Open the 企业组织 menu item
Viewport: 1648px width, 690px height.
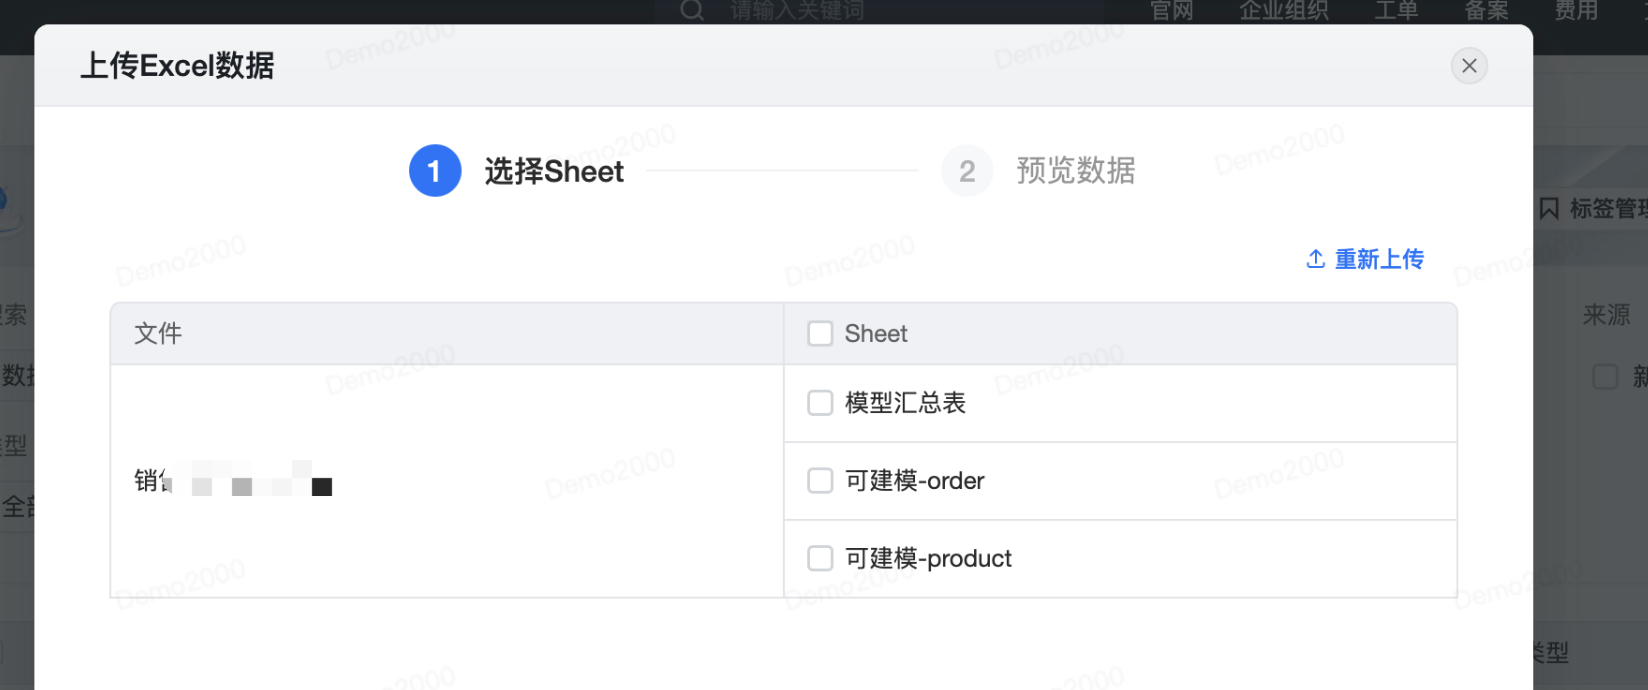pyautogui.click(x=1284, y=11)
